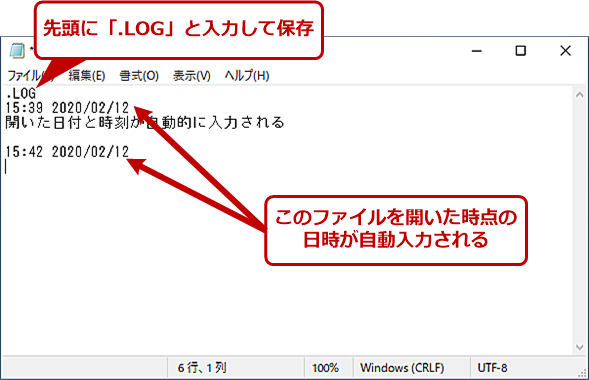Minimize the Notepad window
The height and width of the screenshot is (380, 589).
coord(477,51)
